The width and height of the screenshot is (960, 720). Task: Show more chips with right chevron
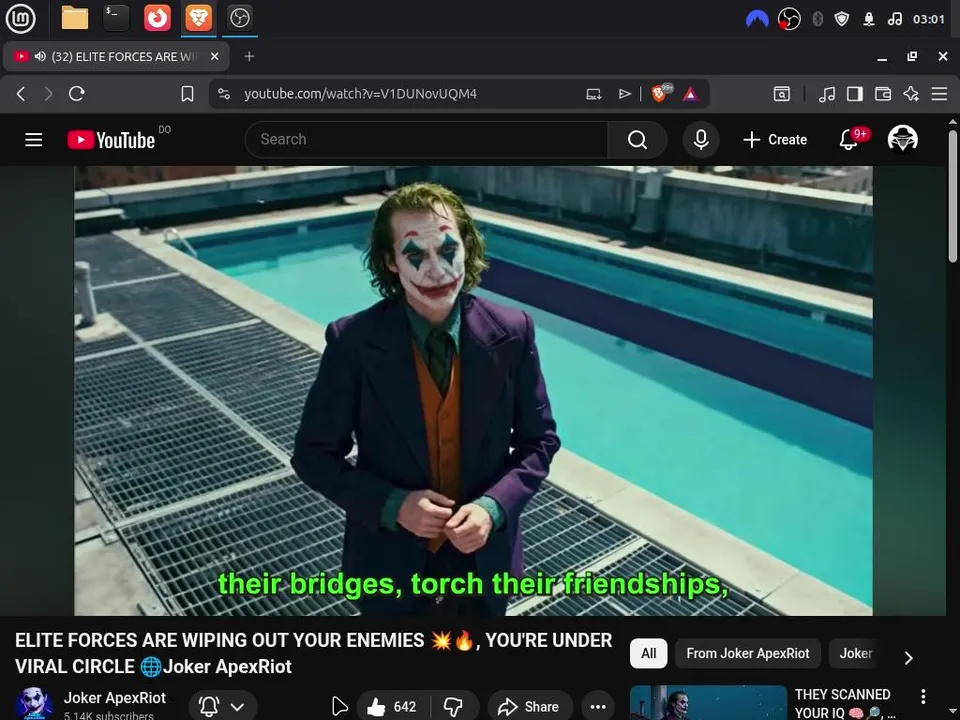pyautogui.click(x=909, y=658)
